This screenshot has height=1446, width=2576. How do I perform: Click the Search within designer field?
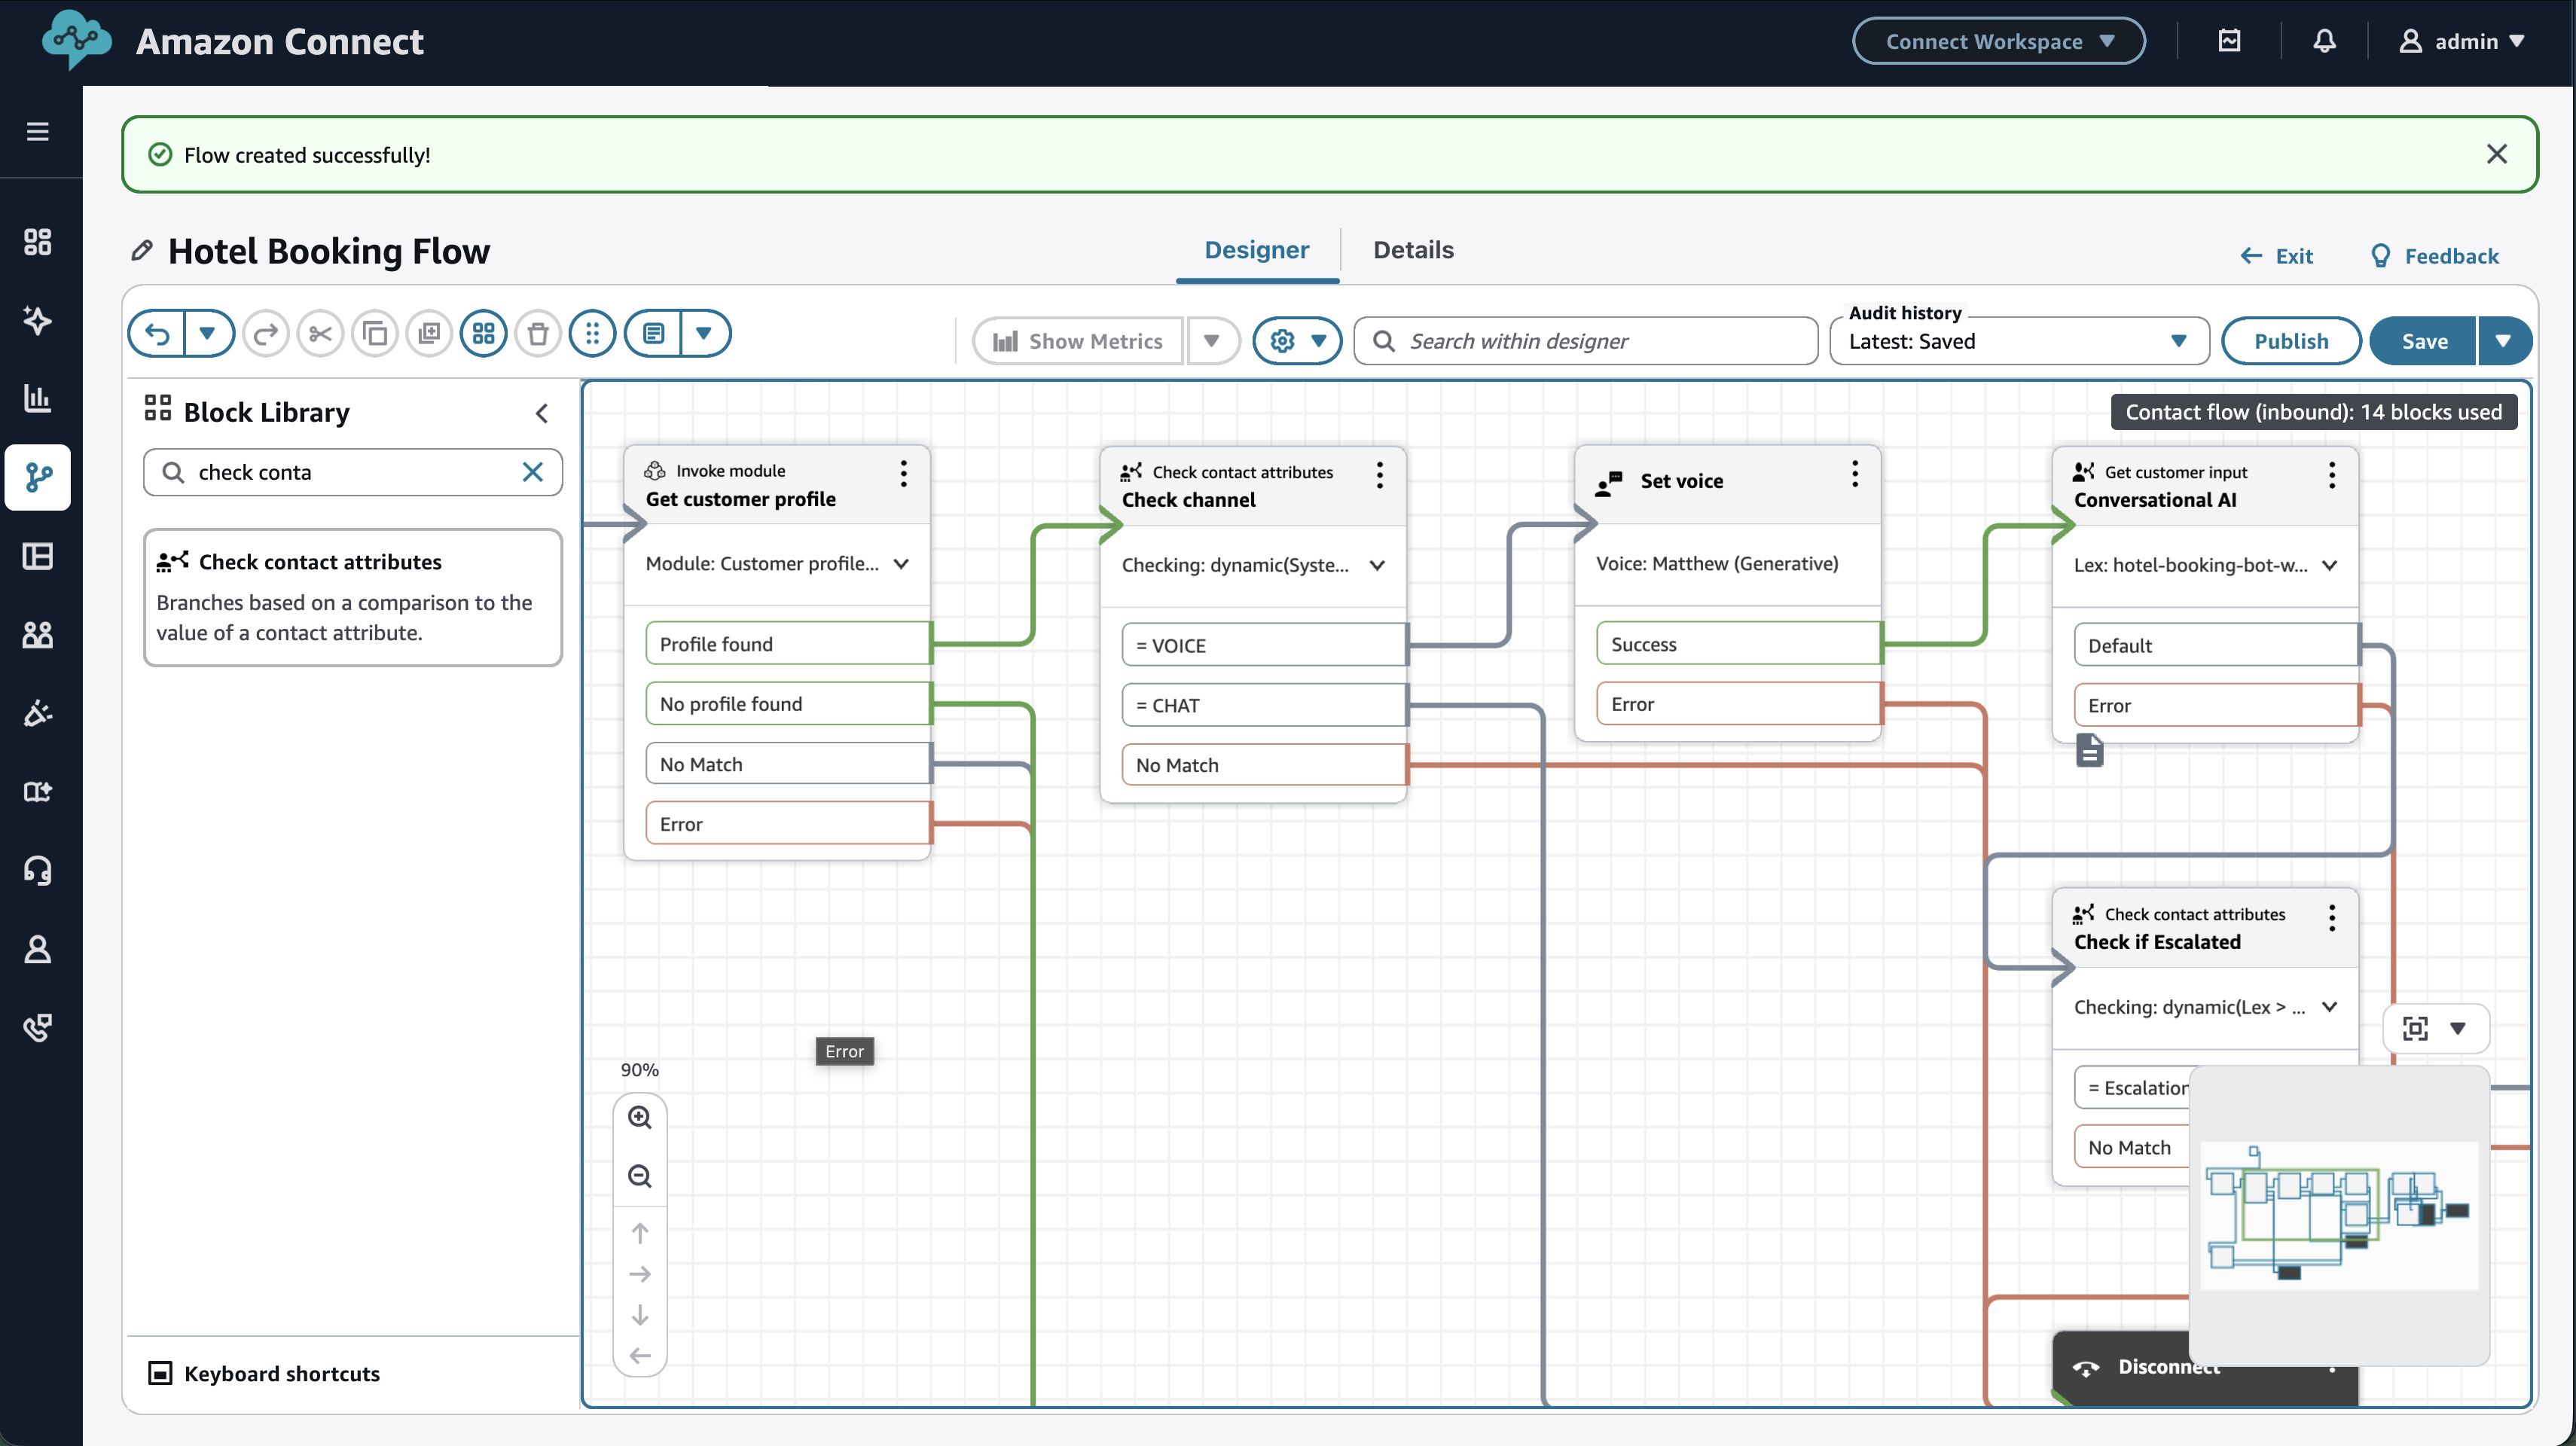pos(1586,341)
